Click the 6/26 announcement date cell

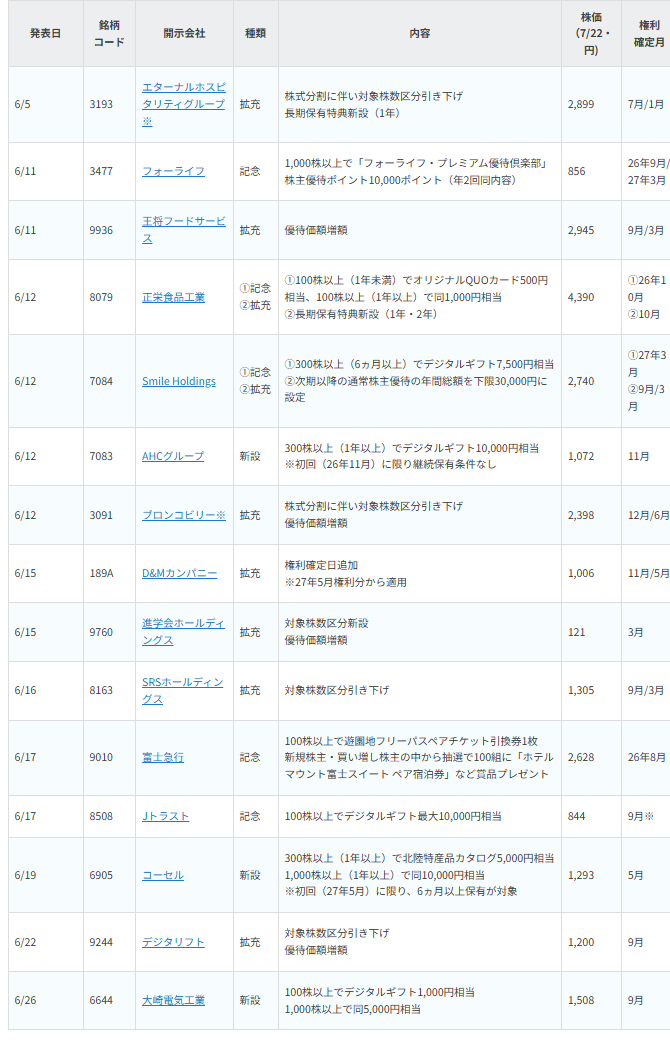45,1001
